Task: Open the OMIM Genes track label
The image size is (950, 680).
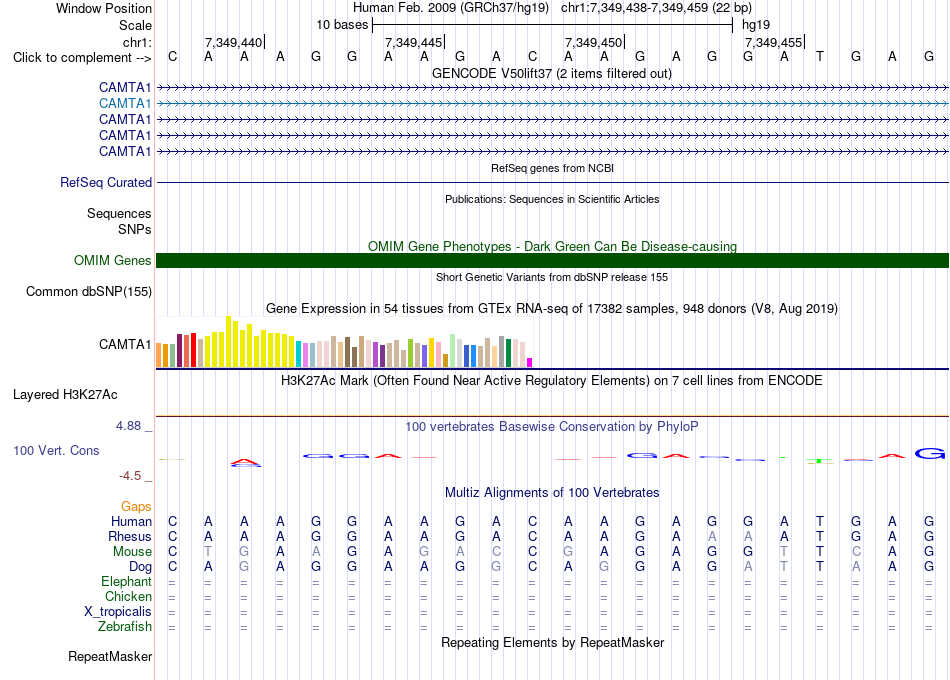Action: click(113, 261)
